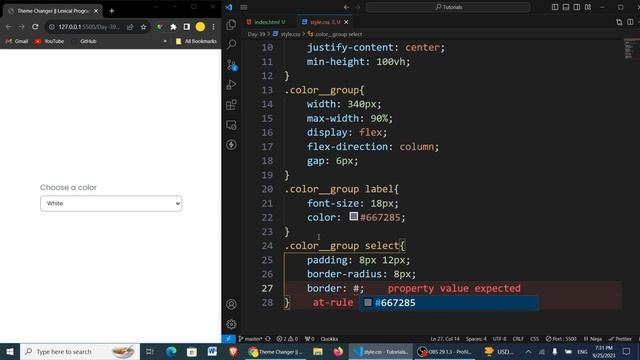Click the VS Code hamburger menu
The width and height of the screenshot is (640, 360).
(x=244, y=7)
